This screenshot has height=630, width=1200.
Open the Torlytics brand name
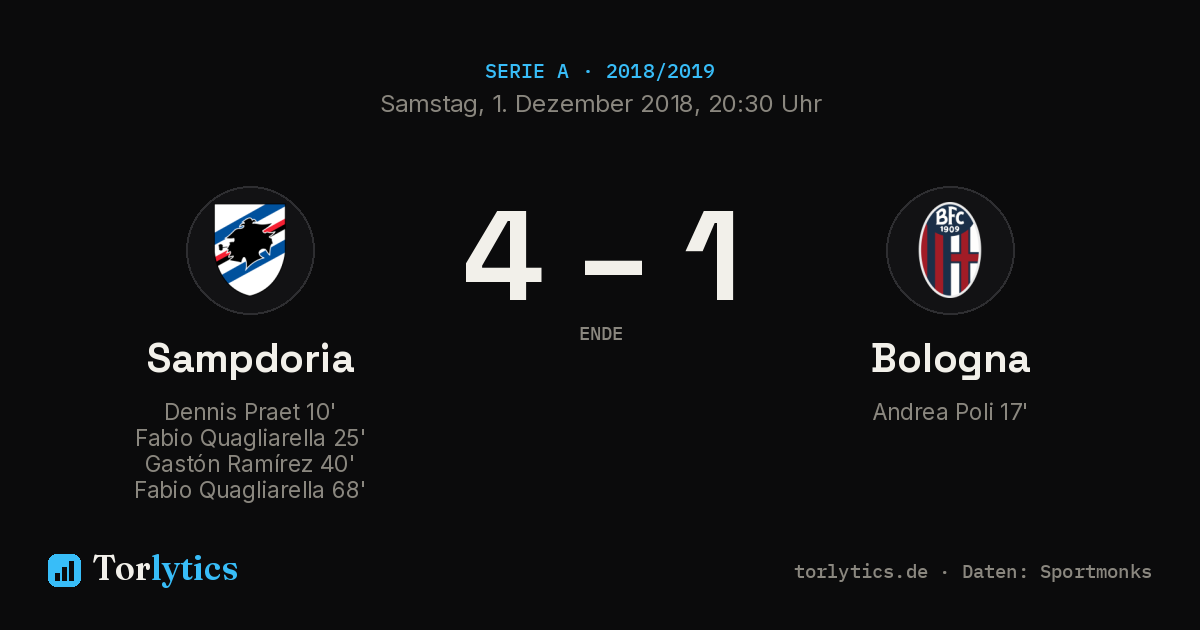click(x=165, y=569)
